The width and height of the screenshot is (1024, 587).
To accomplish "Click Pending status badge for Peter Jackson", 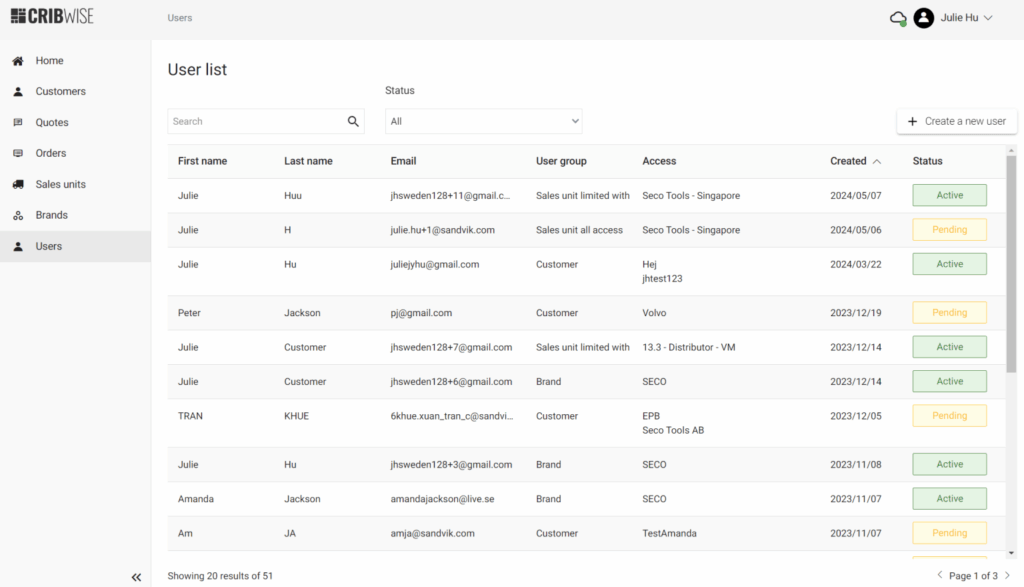I will point(949,313).
